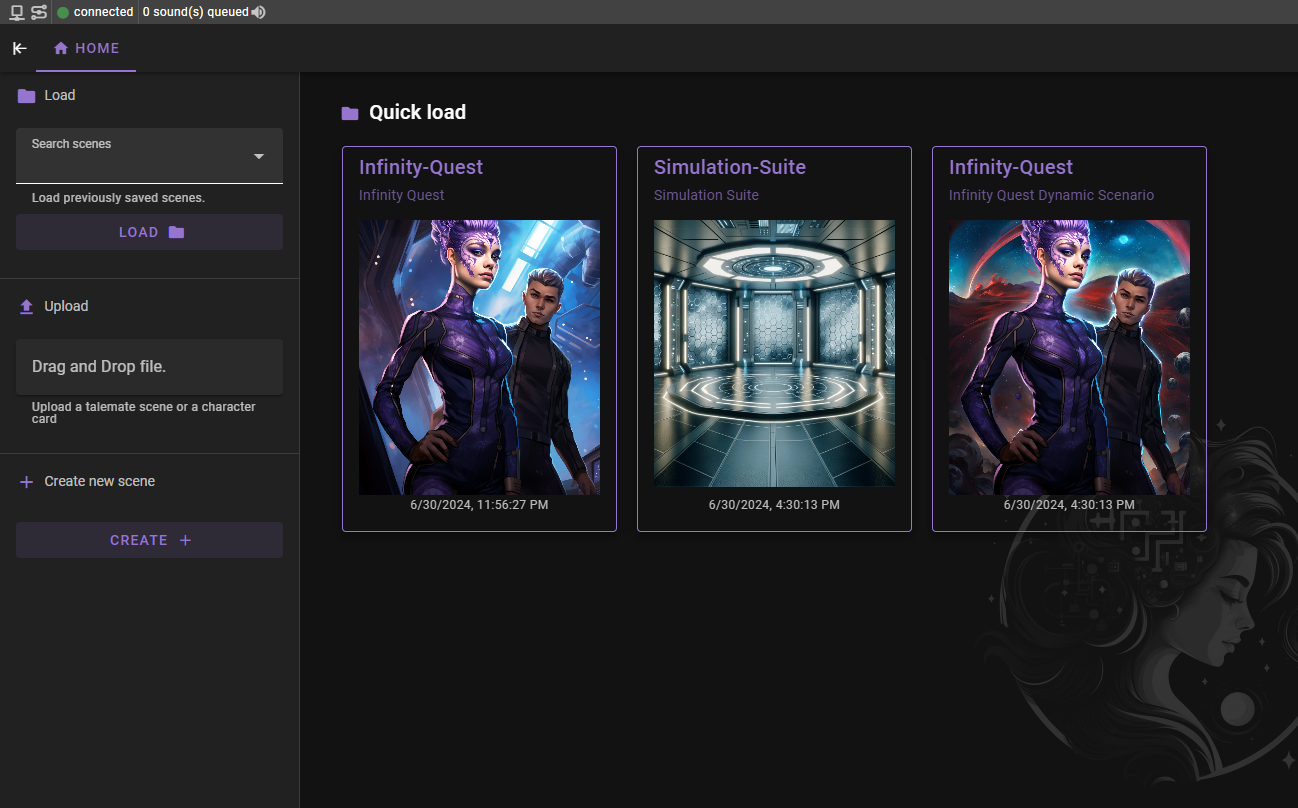
Task: Click the Quick load folder icon
Action: pos(350,113)
